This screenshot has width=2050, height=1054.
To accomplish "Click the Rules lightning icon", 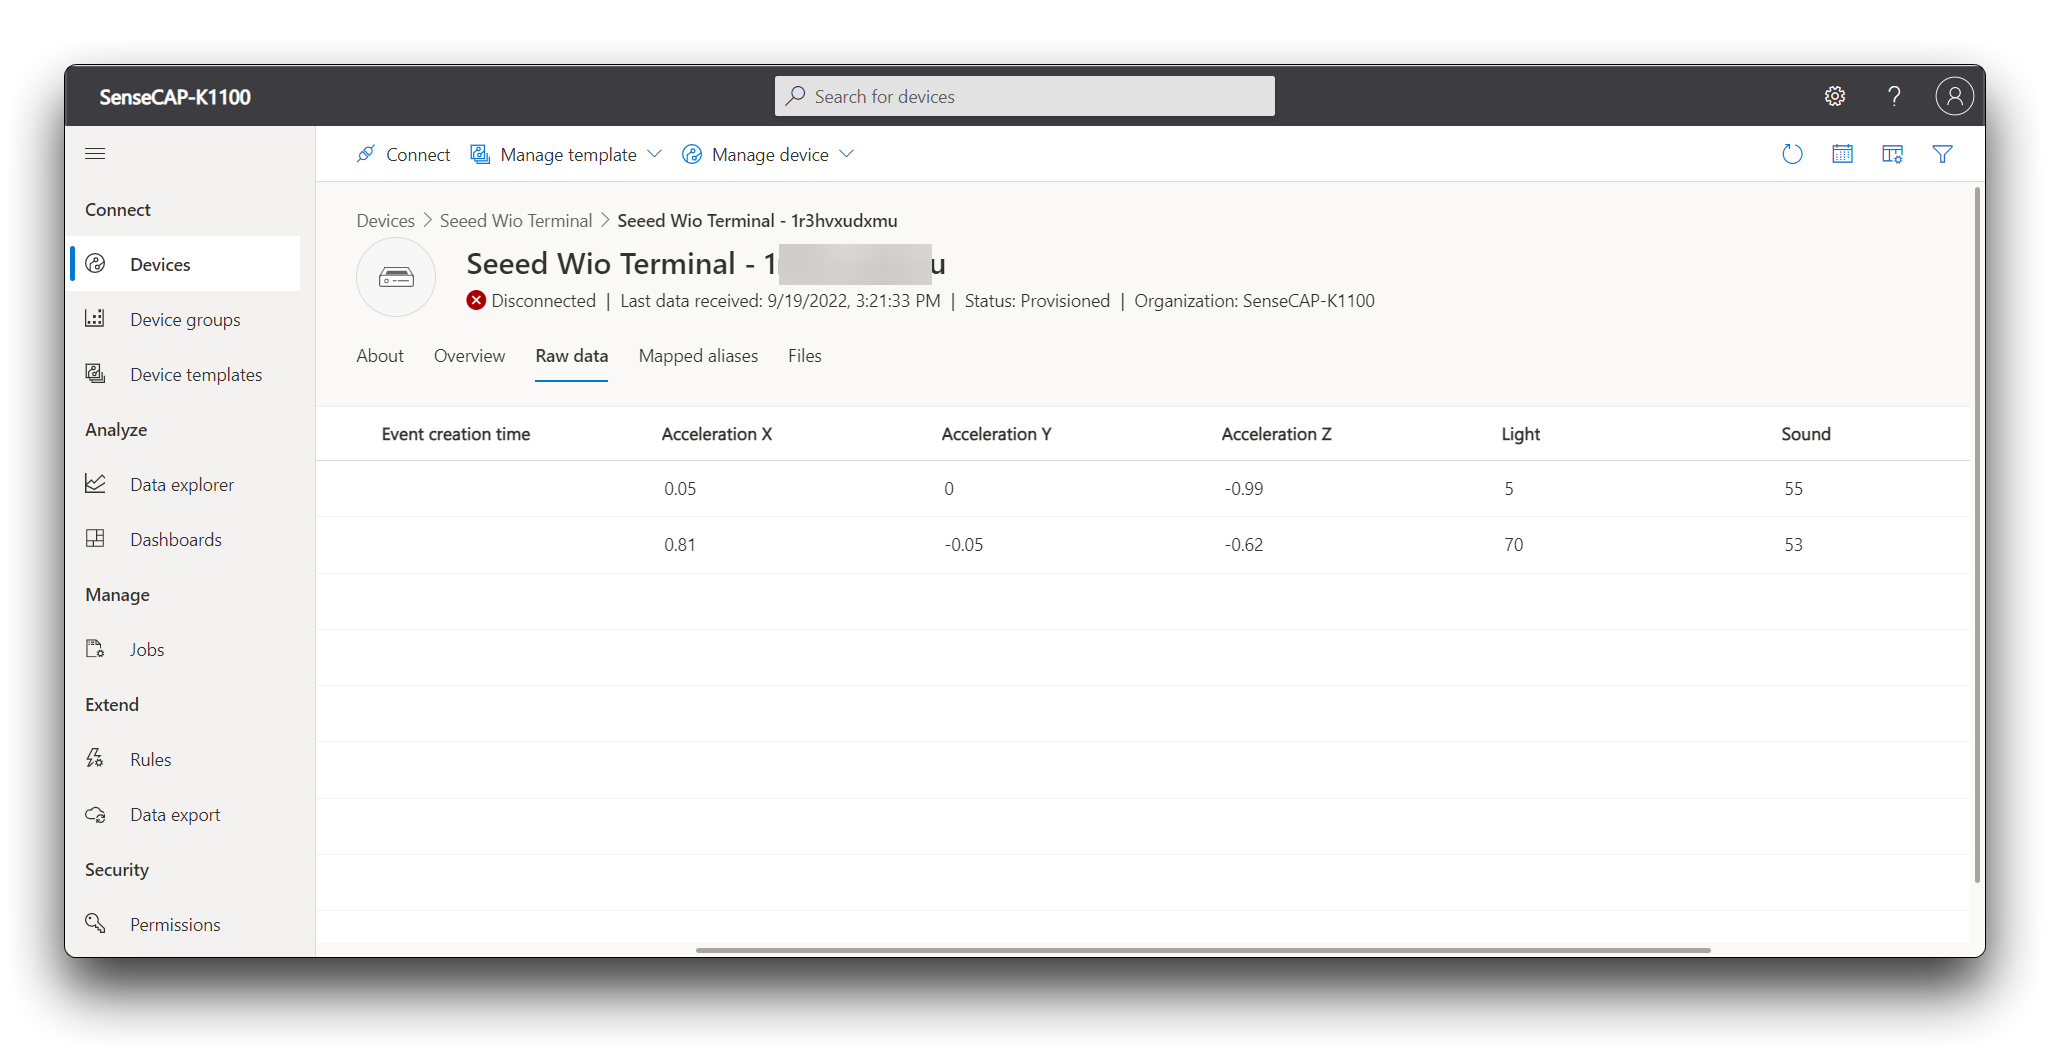I will tap(95, 759).
